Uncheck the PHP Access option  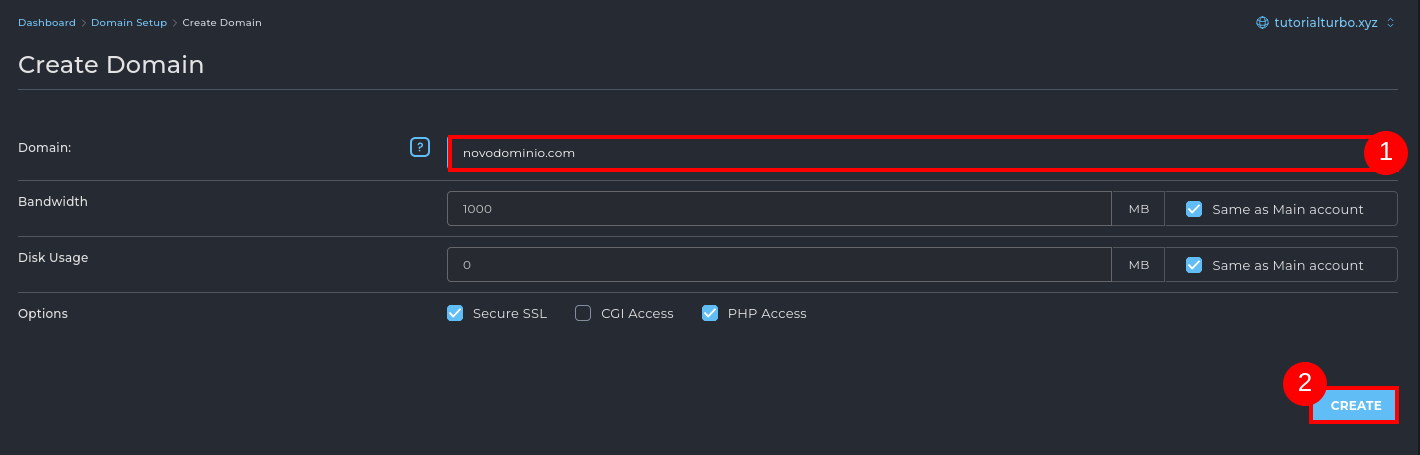tap(710, 313)
